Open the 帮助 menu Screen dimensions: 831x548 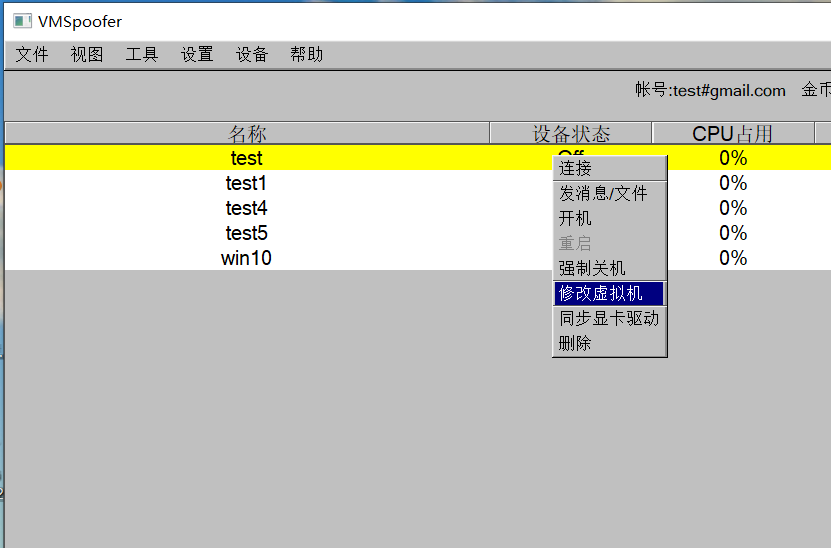(x=307, y=55)
